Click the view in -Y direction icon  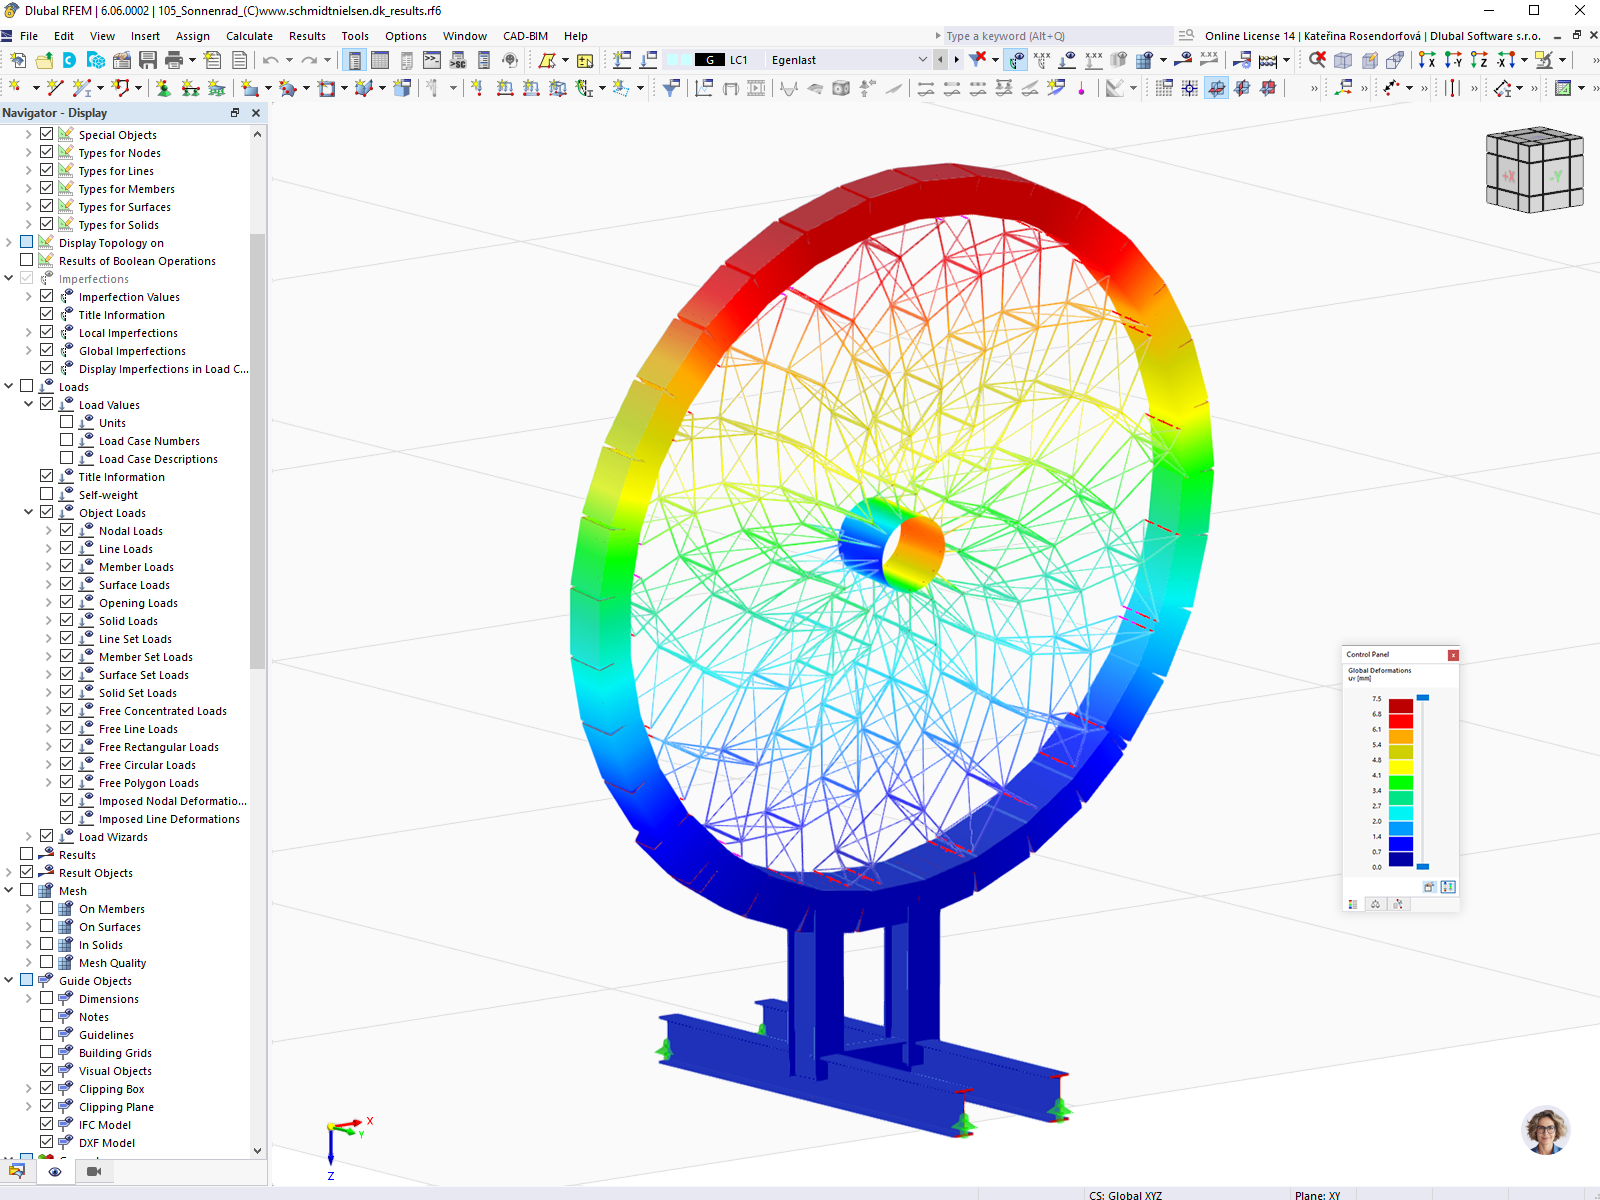click(x=1453, y=60)
